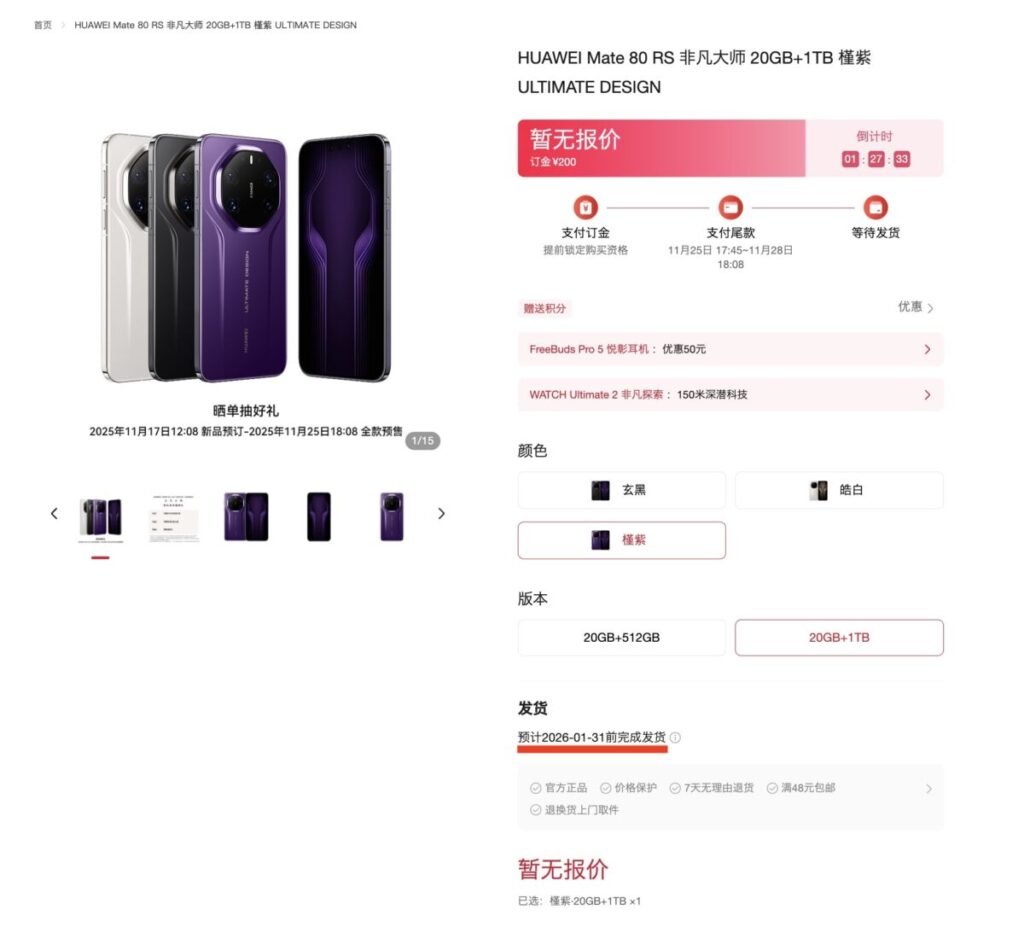Select the 20GB+512GB version option
The width and height of the screenshot is (1024, 927).
(622, 638)
